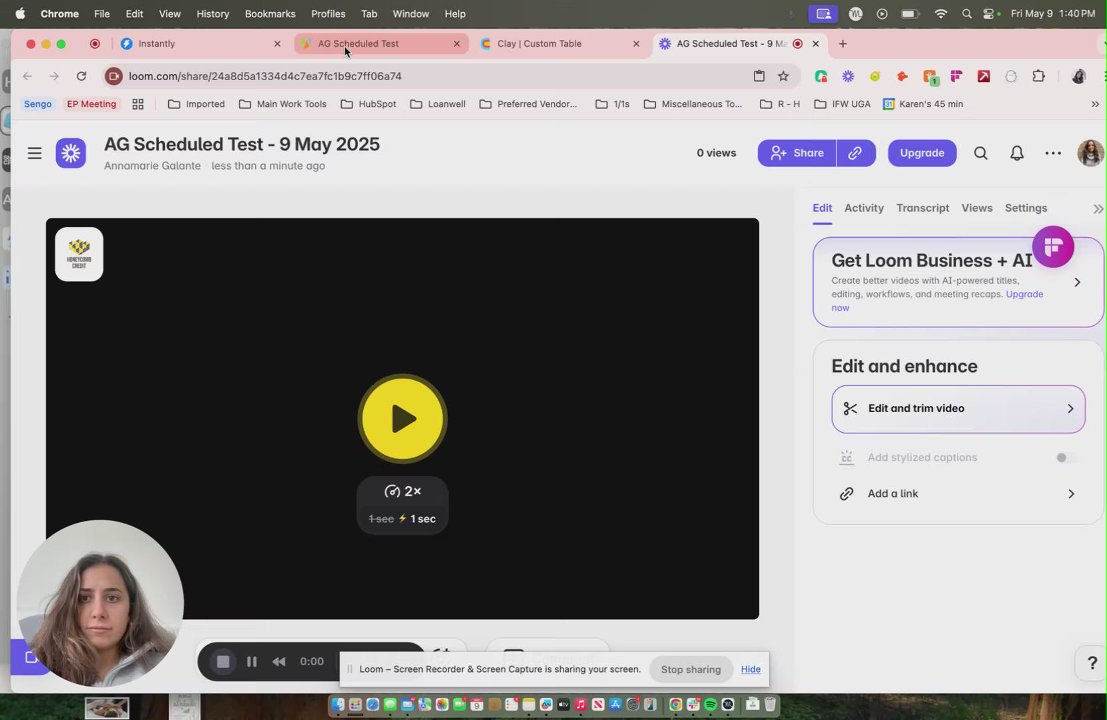Click the purple Loom logo home icon
Screen dimensions: 1107x720
[71, 153]
